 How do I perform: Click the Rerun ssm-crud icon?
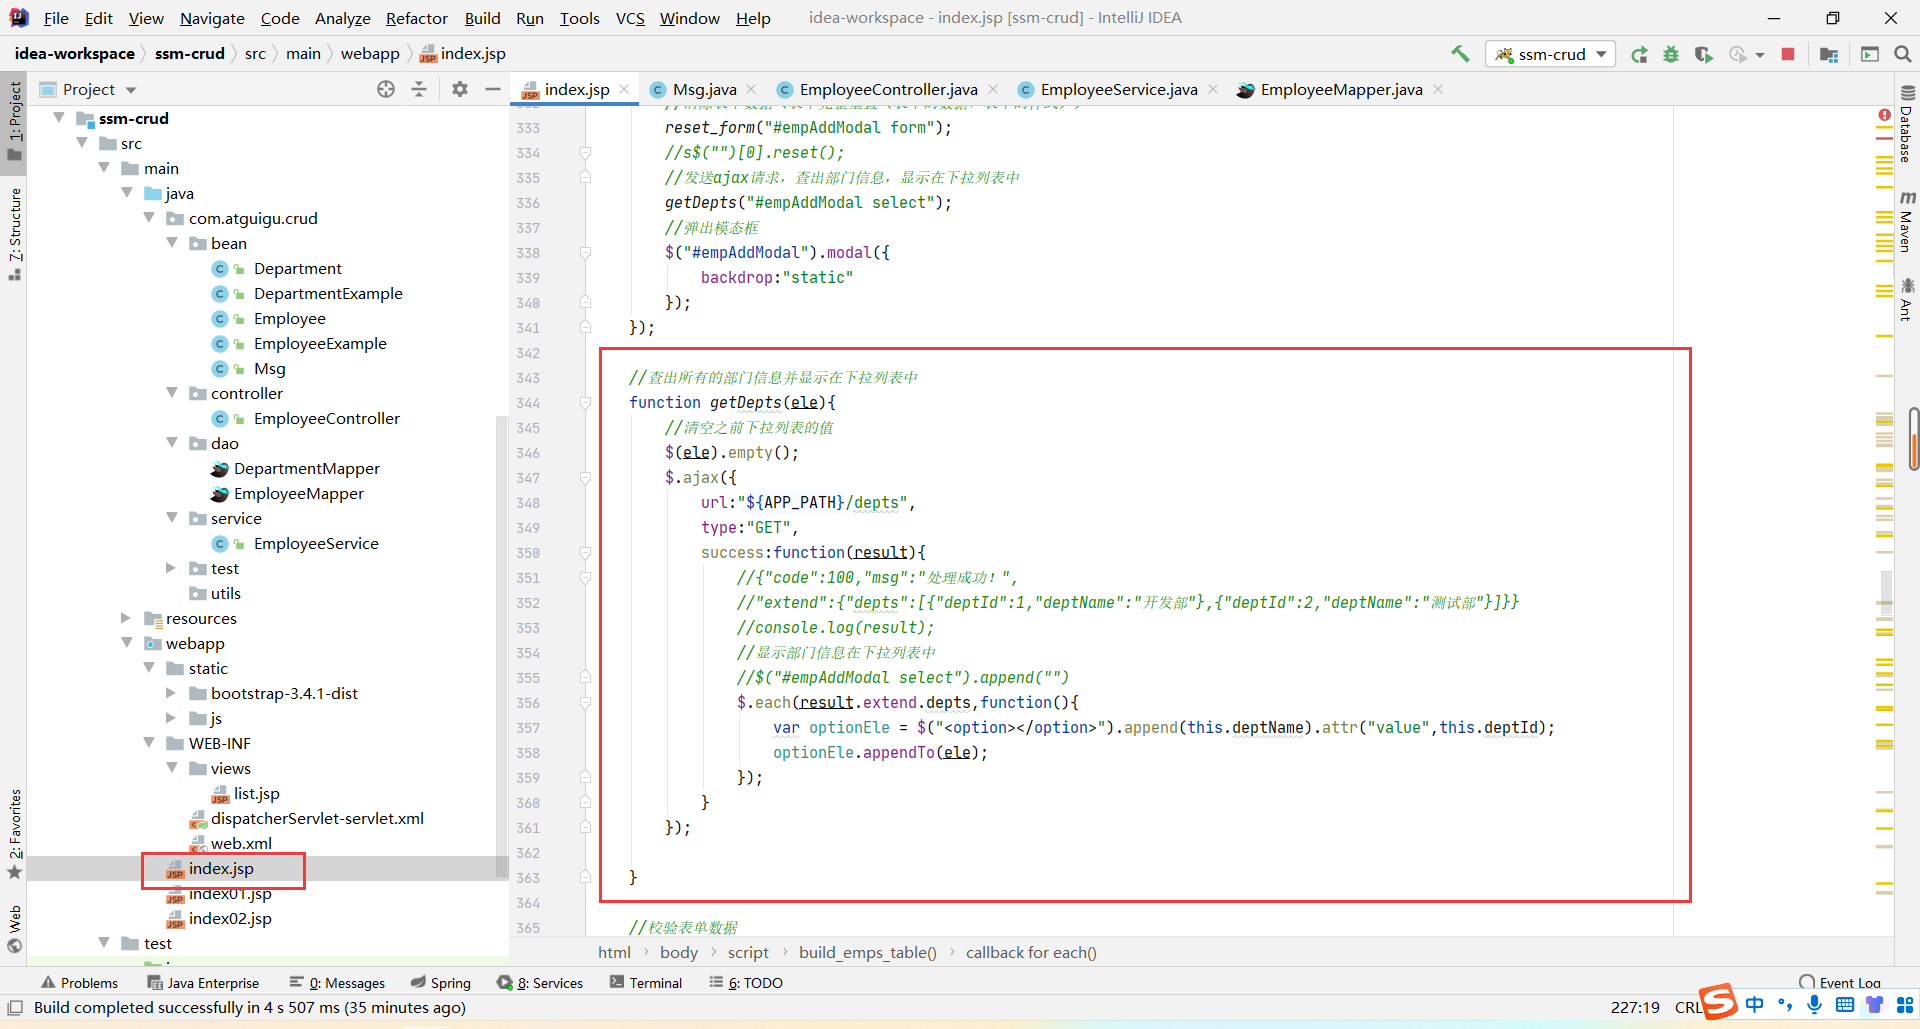coord(1639,54)
